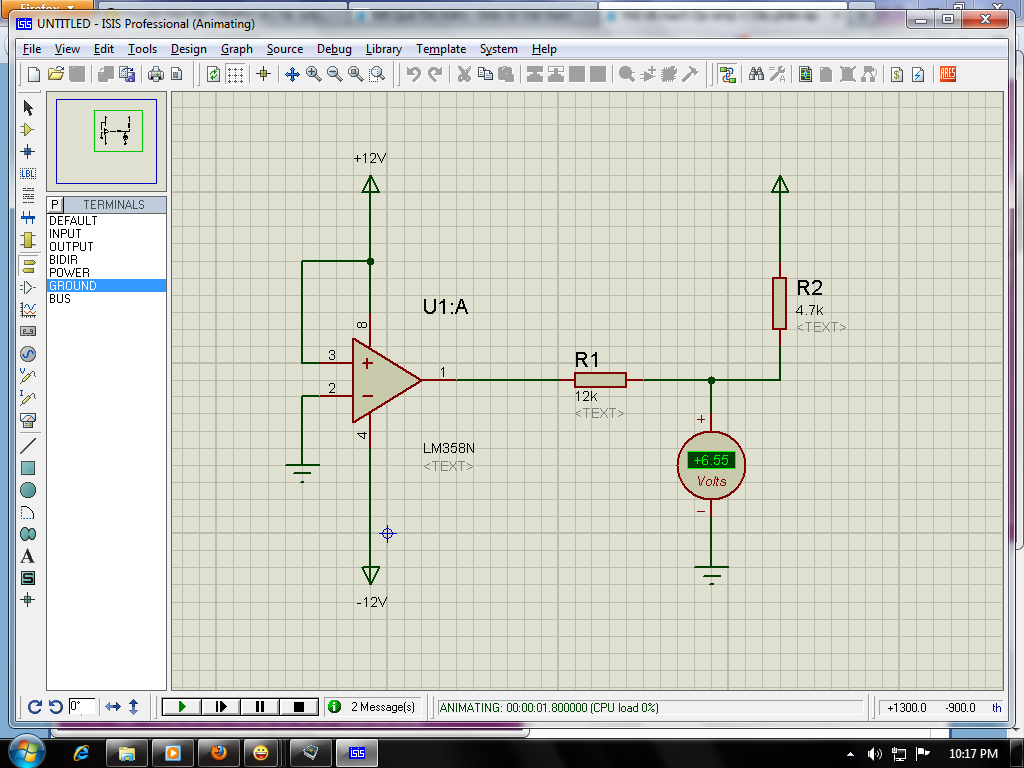Select the Junction dot tool
Screen dimensions: 1024x768
coord(28,152)
